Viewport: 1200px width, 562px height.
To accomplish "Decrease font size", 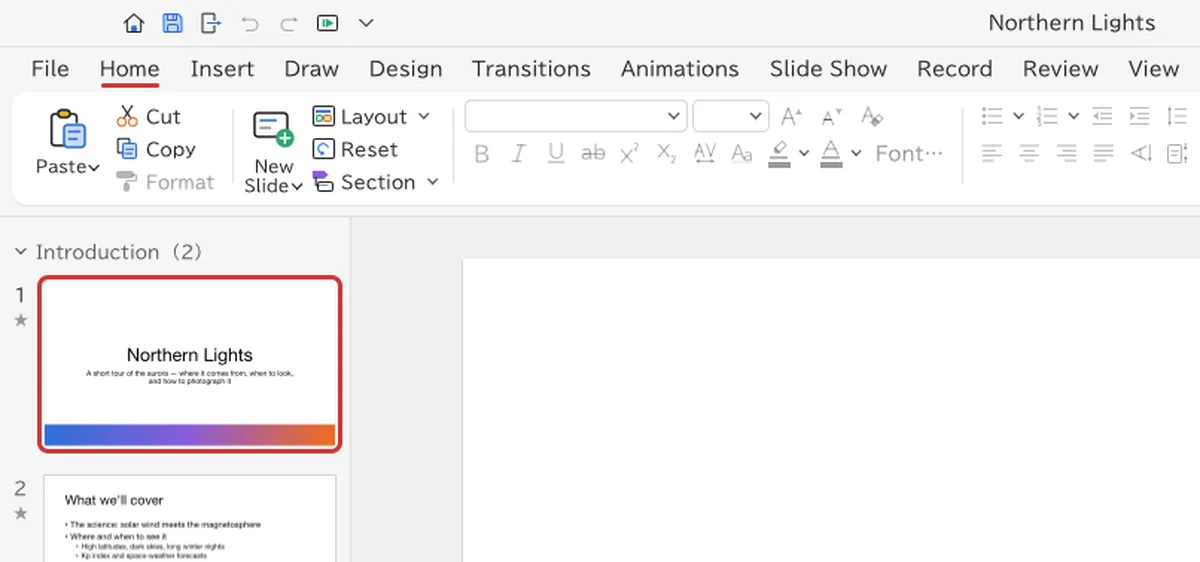I will click(831, 117).
